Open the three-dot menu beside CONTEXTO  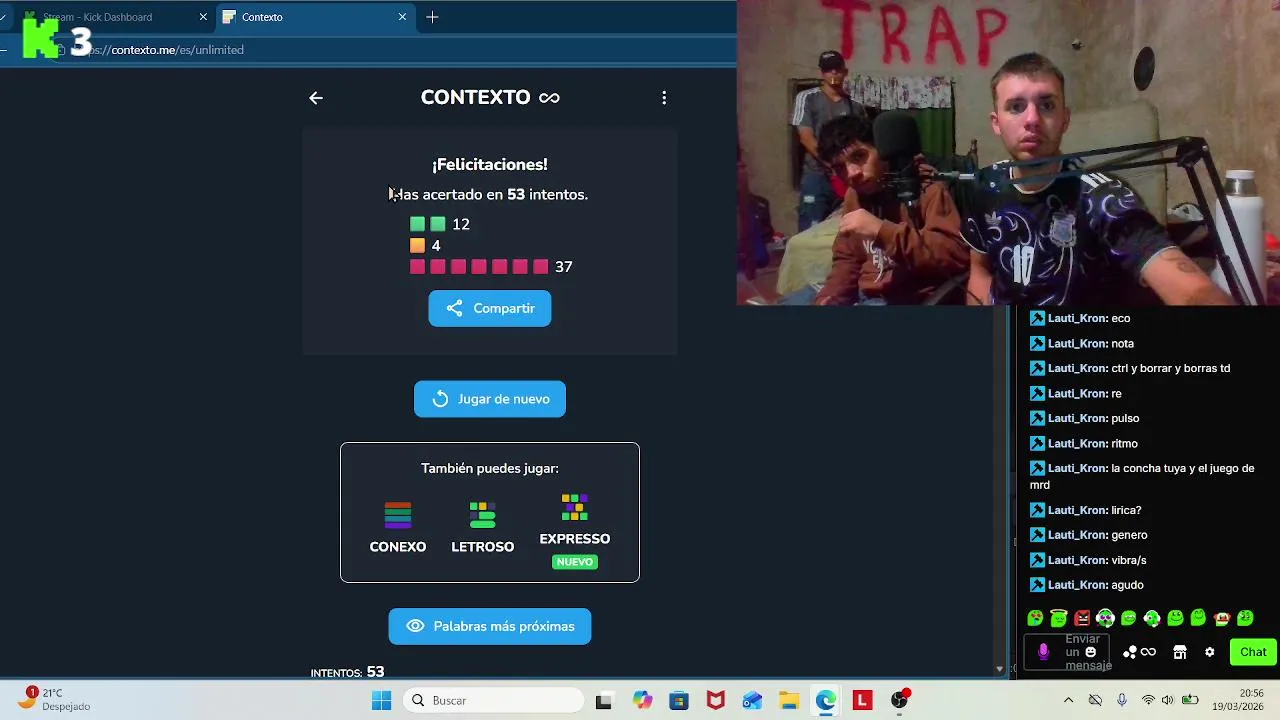pyautogui.click(x=664, y=98)
